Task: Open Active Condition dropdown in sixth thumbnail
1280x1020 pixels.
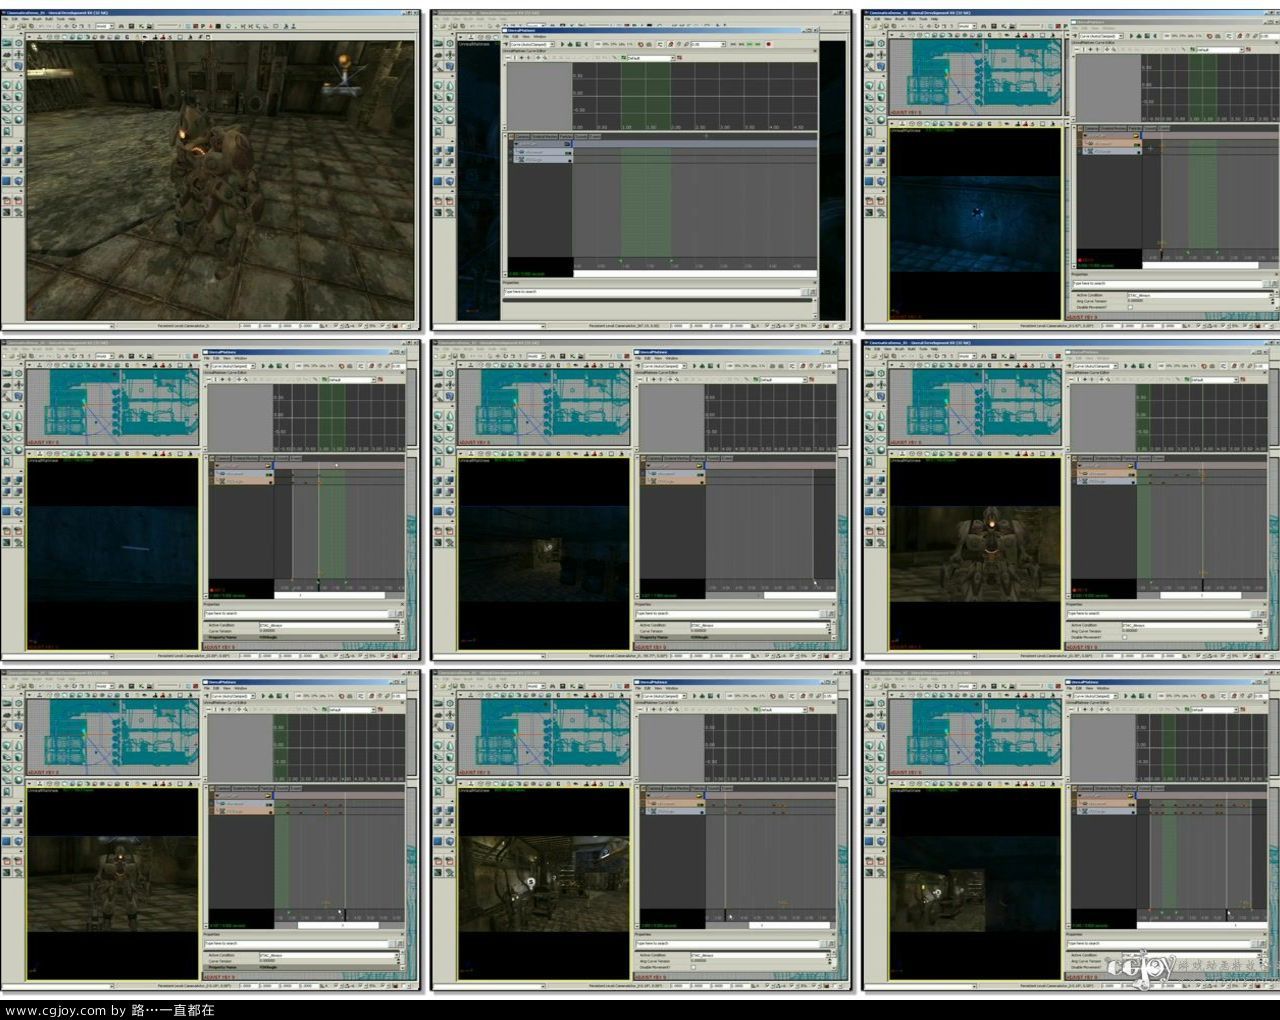Action: [1192, 625]
